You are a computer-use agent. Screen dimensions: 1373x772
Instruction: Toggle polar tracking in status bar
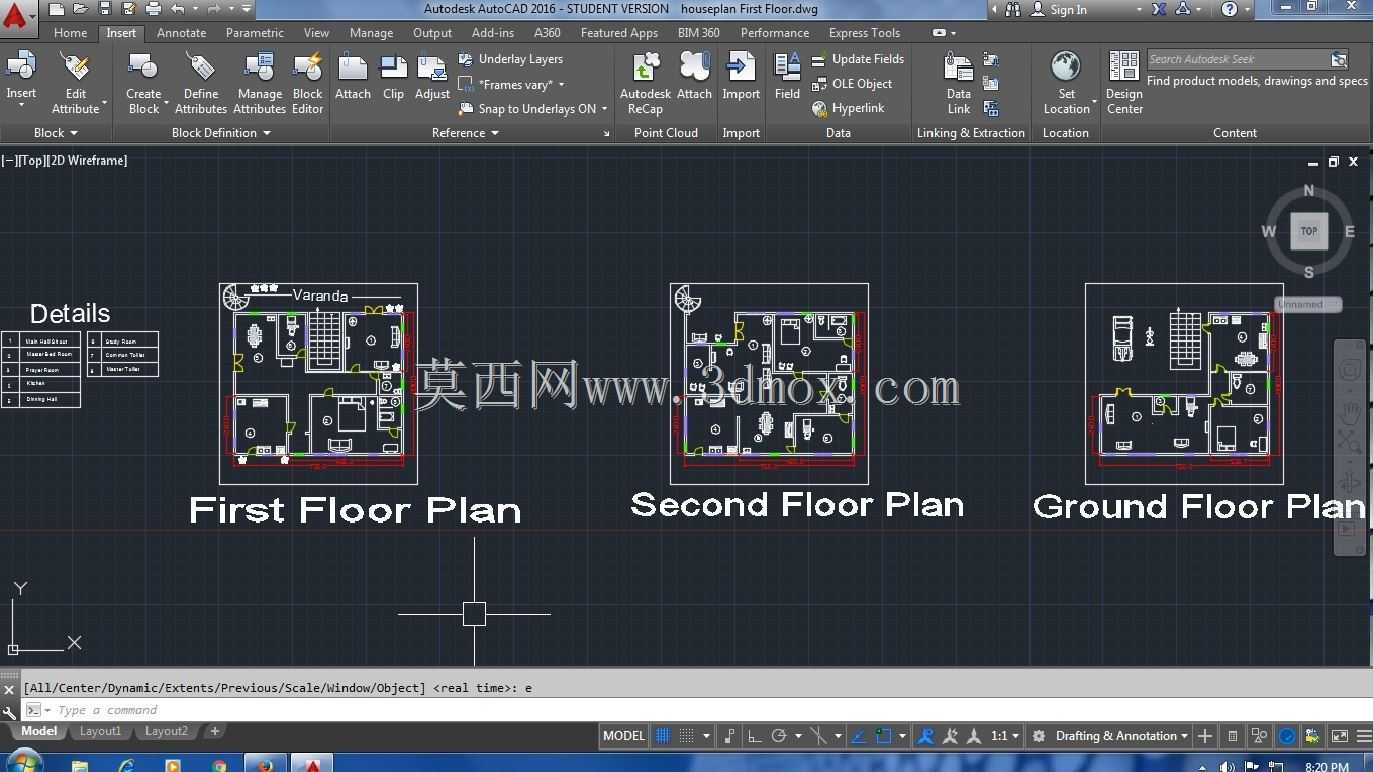click(779, 736)
